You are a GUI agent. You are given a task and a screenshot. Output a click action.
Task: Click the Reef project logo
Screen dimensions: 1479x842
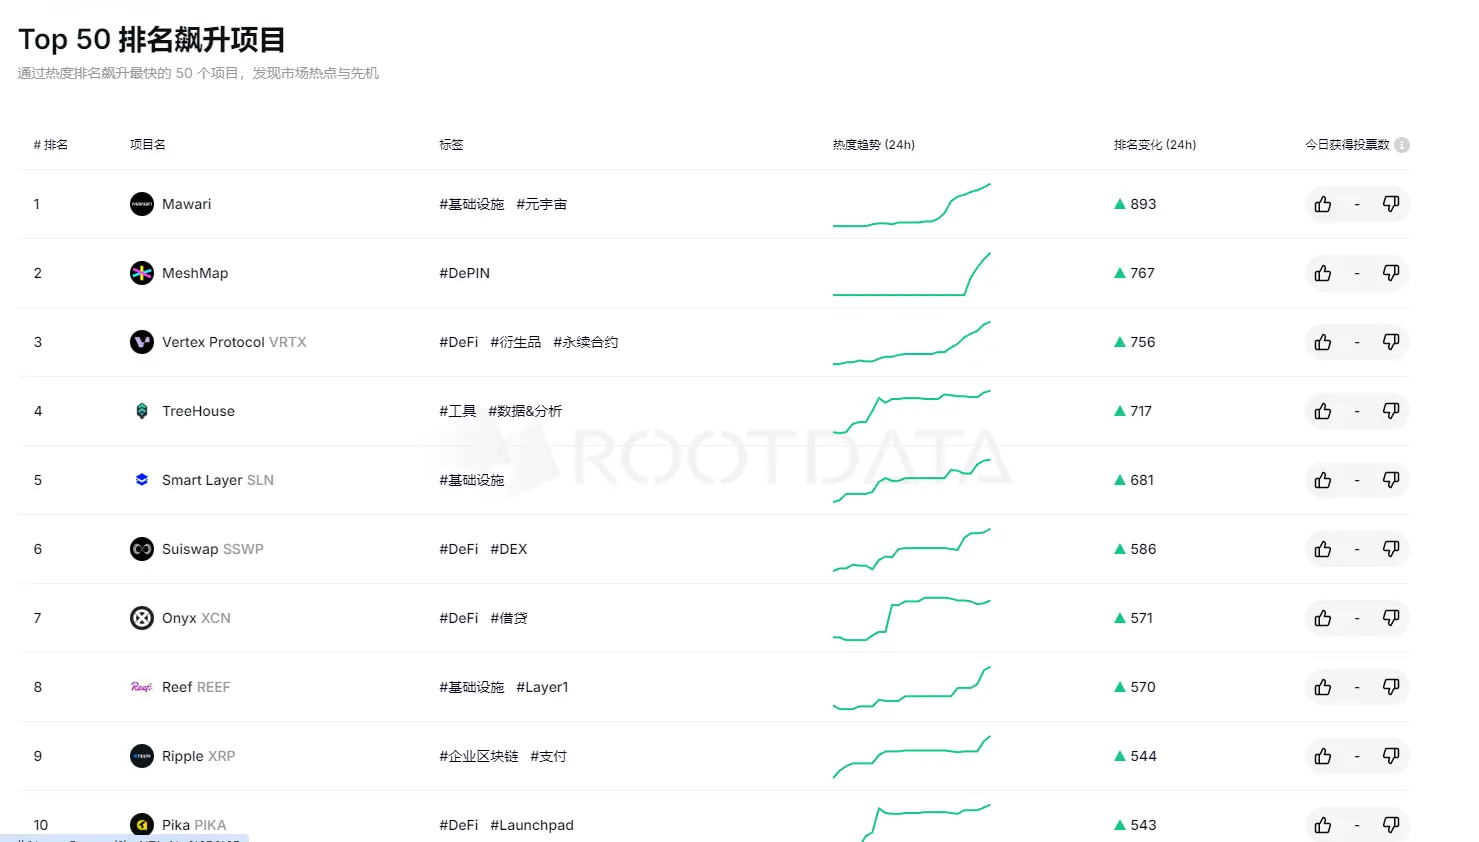click(141, 687)
